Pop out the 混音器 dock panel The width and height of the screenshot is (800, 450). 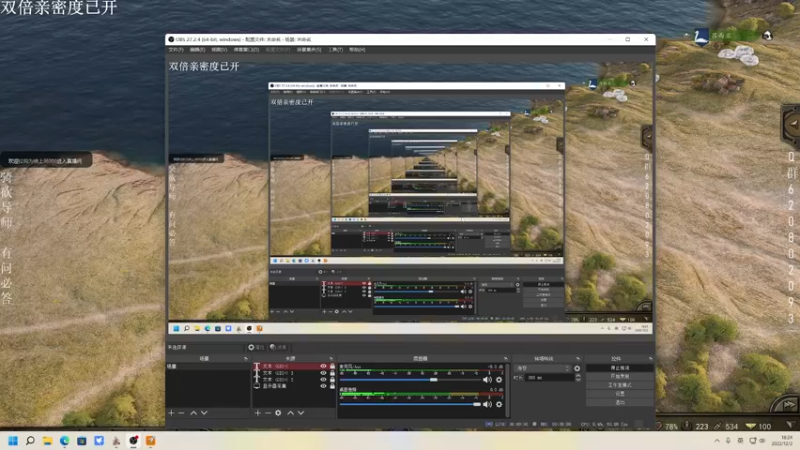coord(506,359)
